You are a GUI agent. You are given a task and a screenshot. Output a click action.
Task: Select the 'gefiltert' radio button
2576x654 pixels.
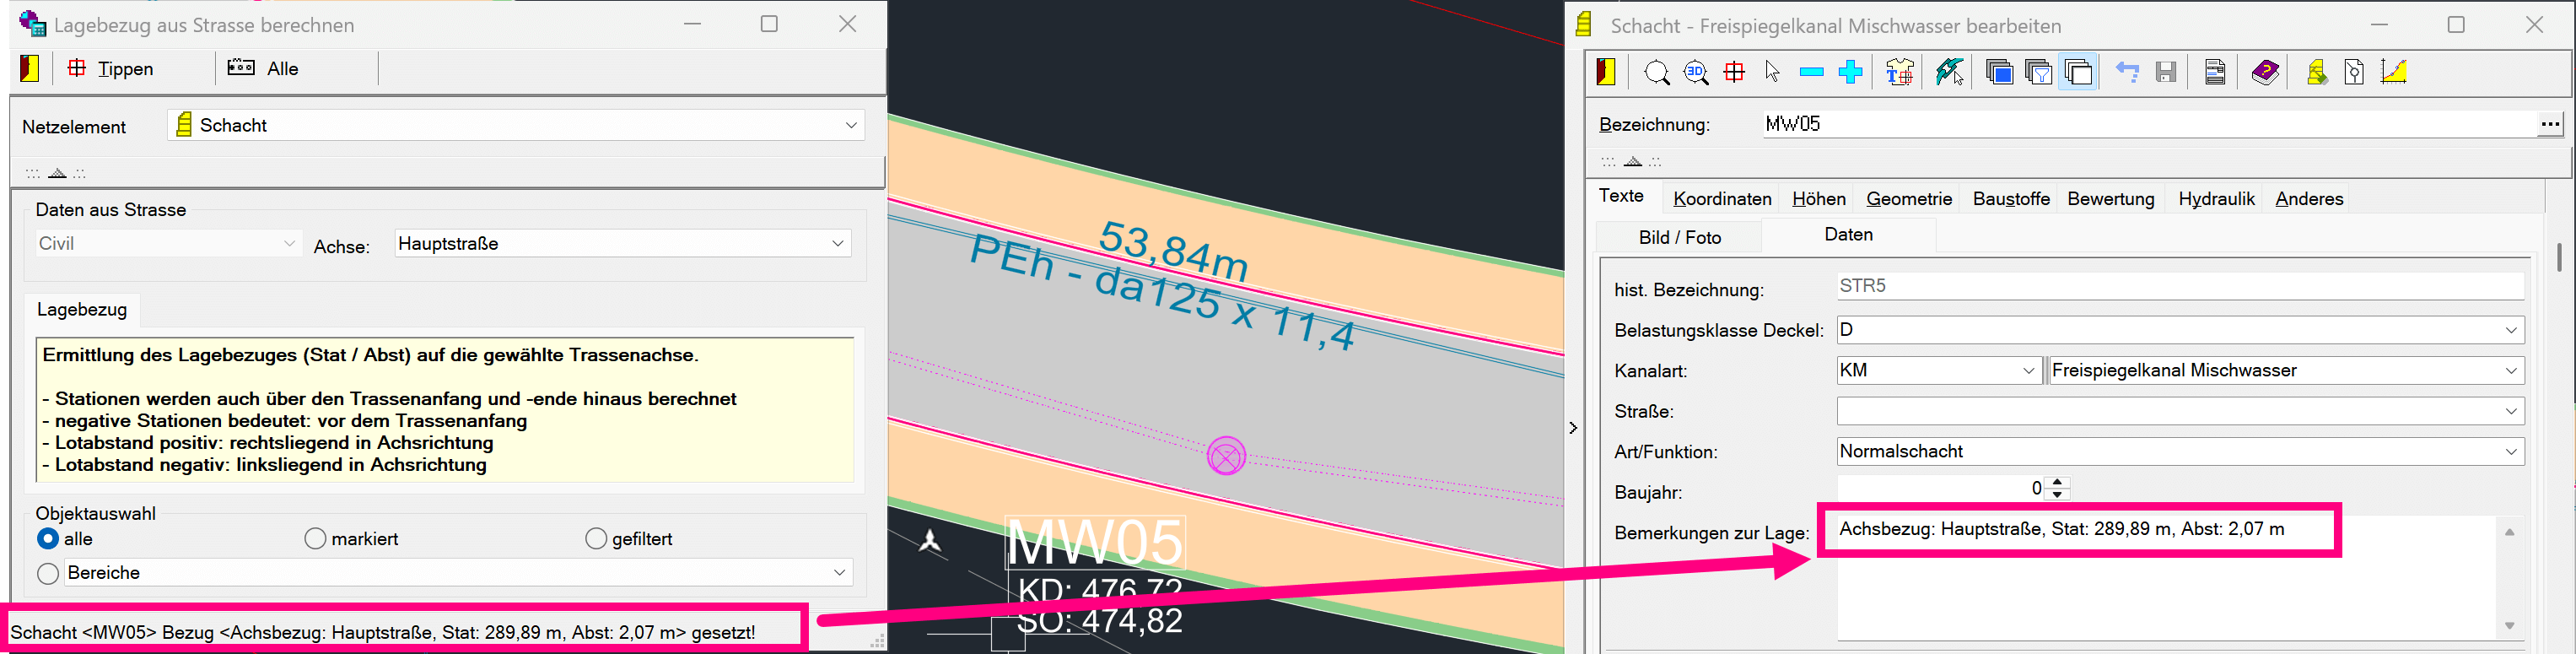coord(596,539)
